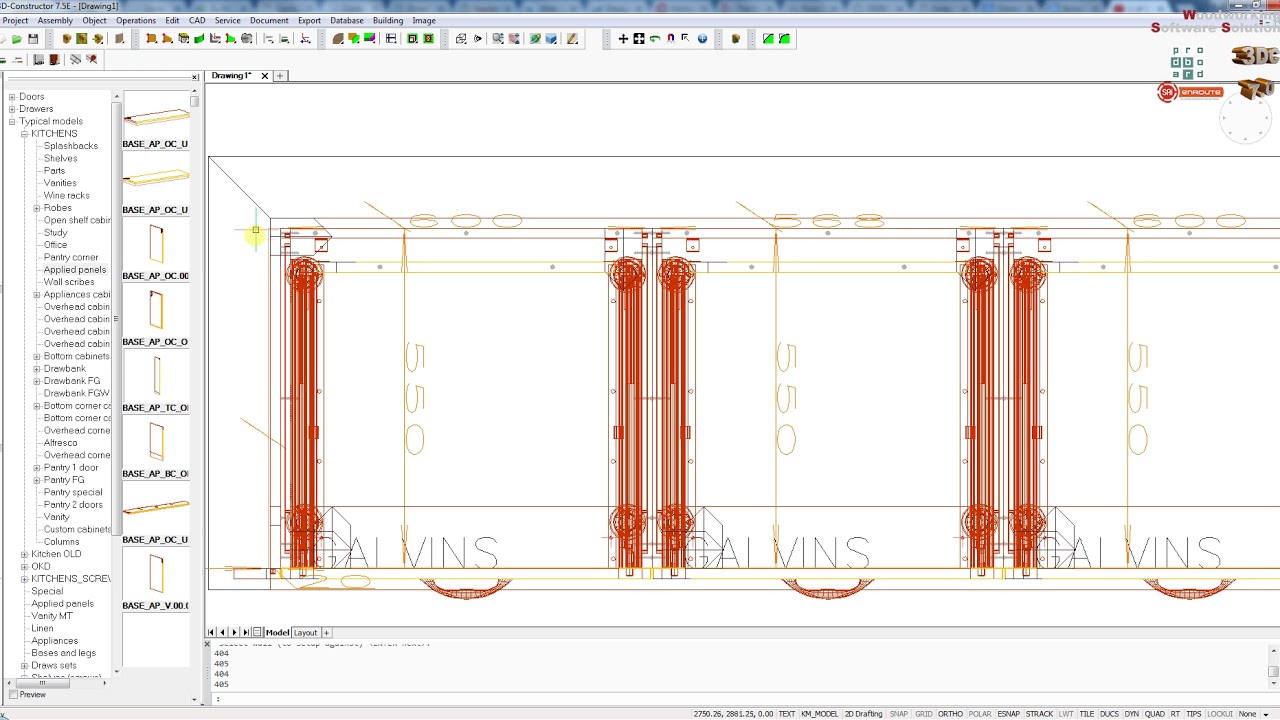
Task: Click the green undo arrow icon
Action: click(655, 39)
